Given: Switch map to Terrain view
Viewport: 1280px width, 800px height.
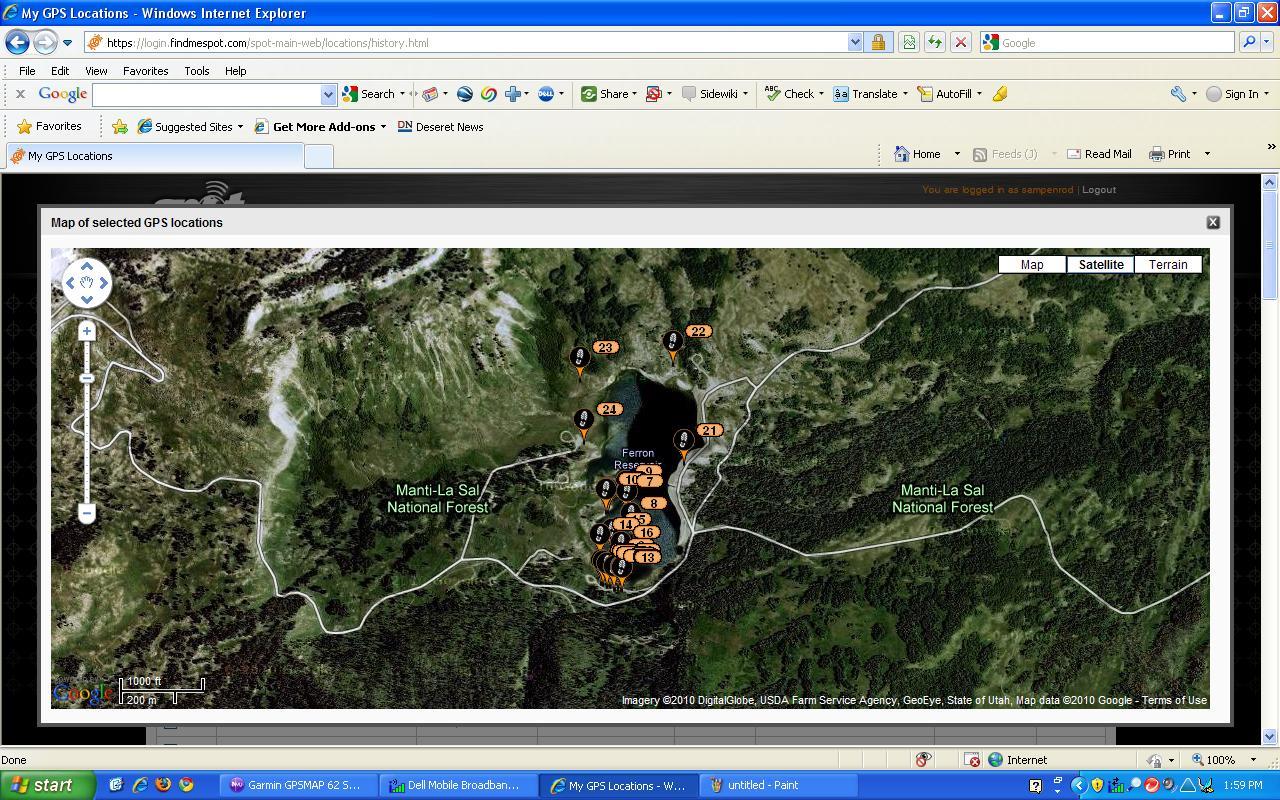Looking at the screenshot, I should 1168,265.
